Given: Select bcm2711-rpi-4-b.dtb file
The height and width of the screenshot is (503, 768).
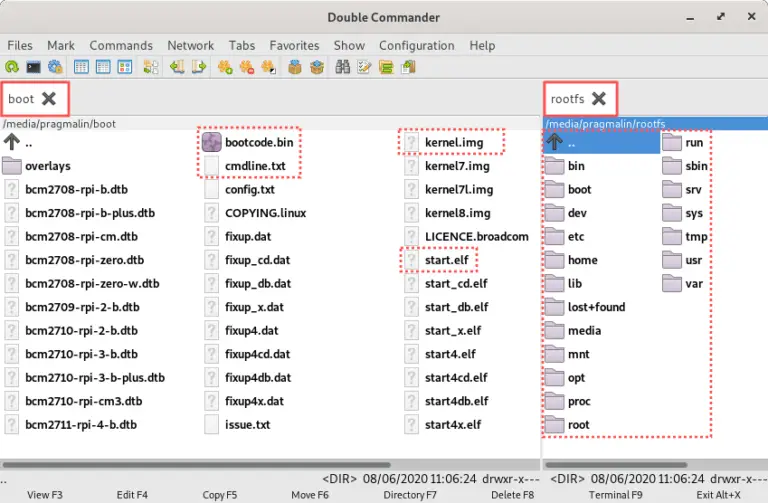Looking at the screenshot, I should (81, 424).
